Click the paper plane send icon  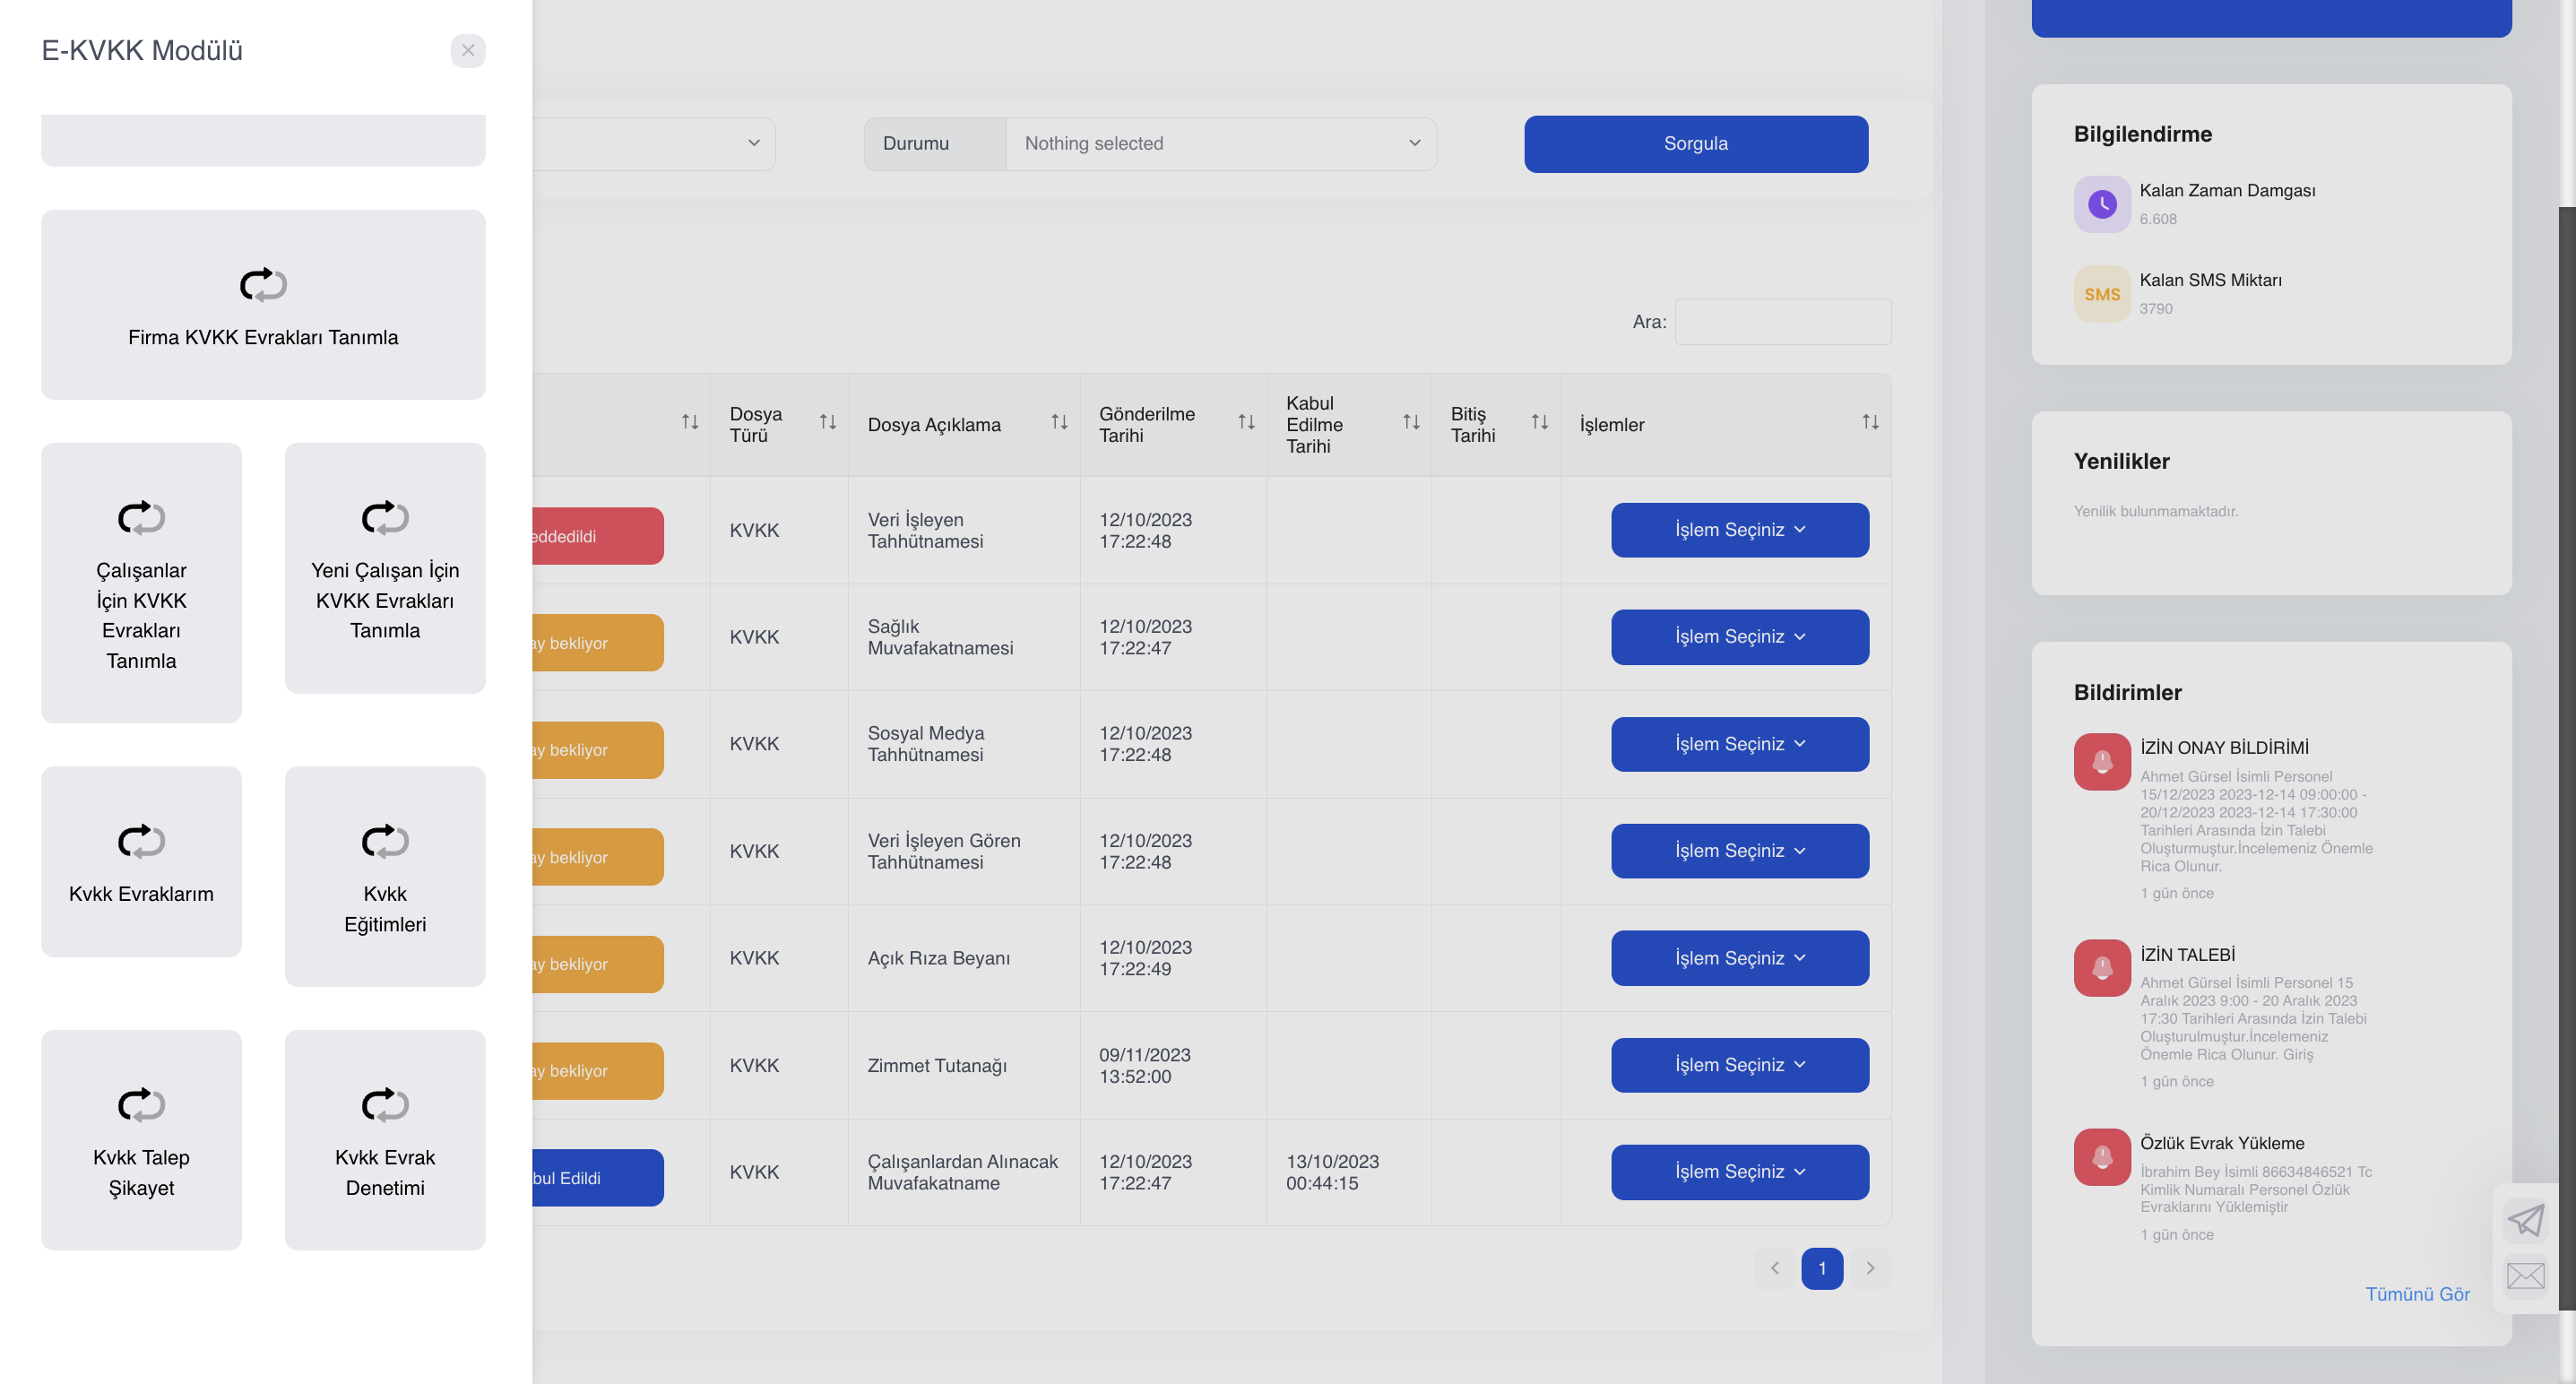2526,1220
